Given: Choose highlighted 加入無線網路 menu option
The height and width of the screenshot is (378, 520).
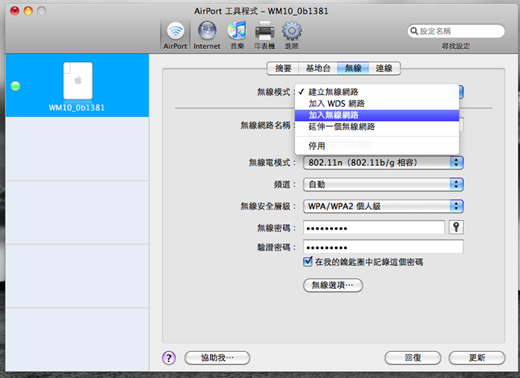Looking at the screenshot, I should click(x=377, y=115).
